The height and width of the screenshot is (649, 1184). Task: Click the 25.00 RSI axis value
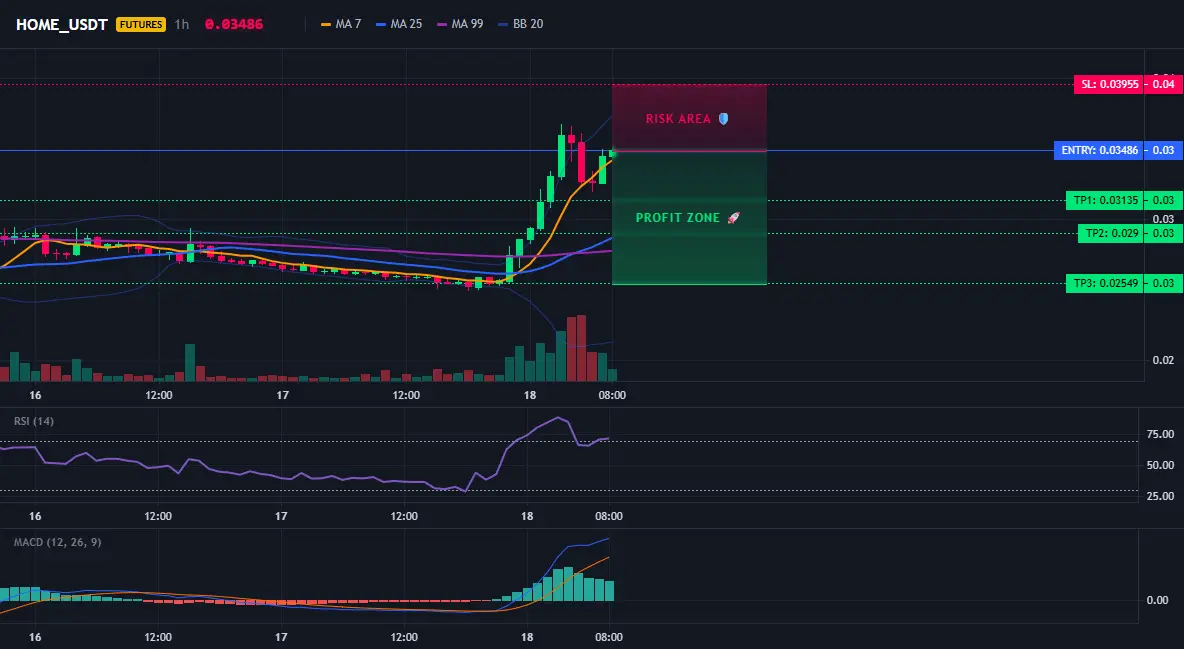click(x=1160, y=496)
